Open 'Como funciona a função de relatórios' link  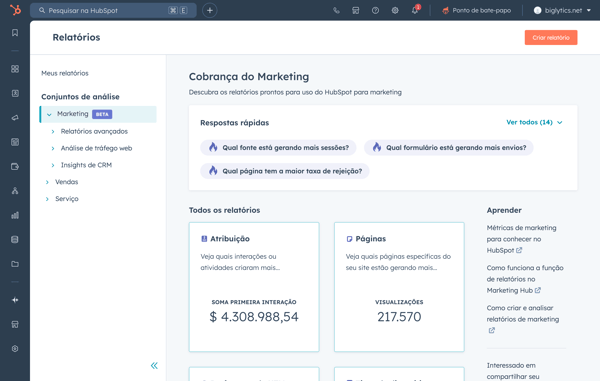[525, 279]
